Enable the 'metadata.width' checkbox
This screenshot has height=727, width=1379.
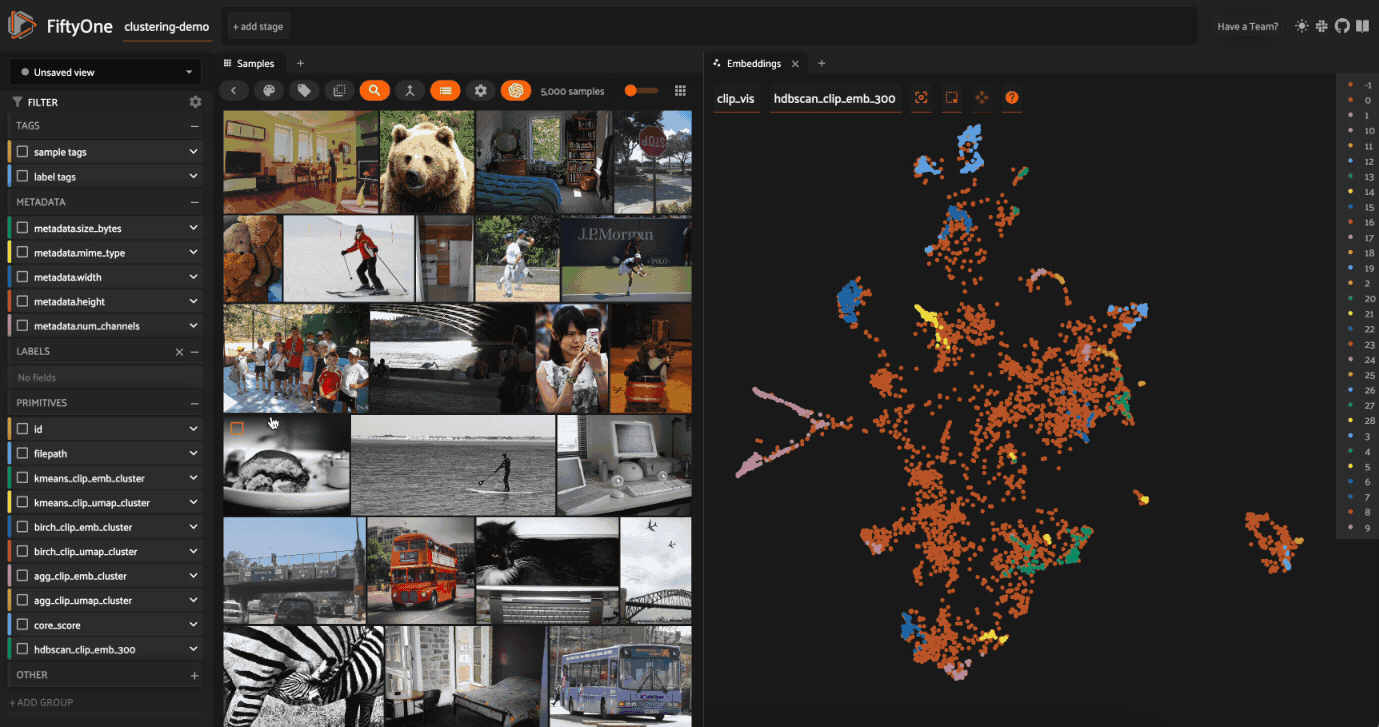pos(23,277)
